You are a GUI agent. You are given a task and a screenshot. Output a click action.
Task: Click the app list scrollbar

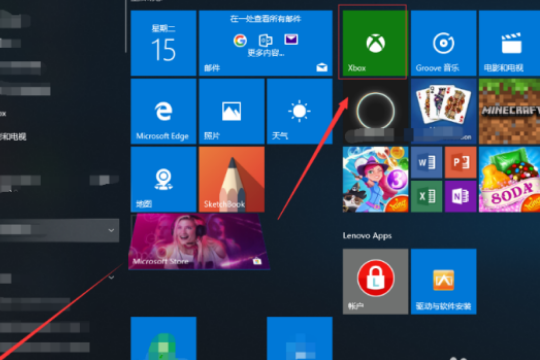tap(126, 27)
